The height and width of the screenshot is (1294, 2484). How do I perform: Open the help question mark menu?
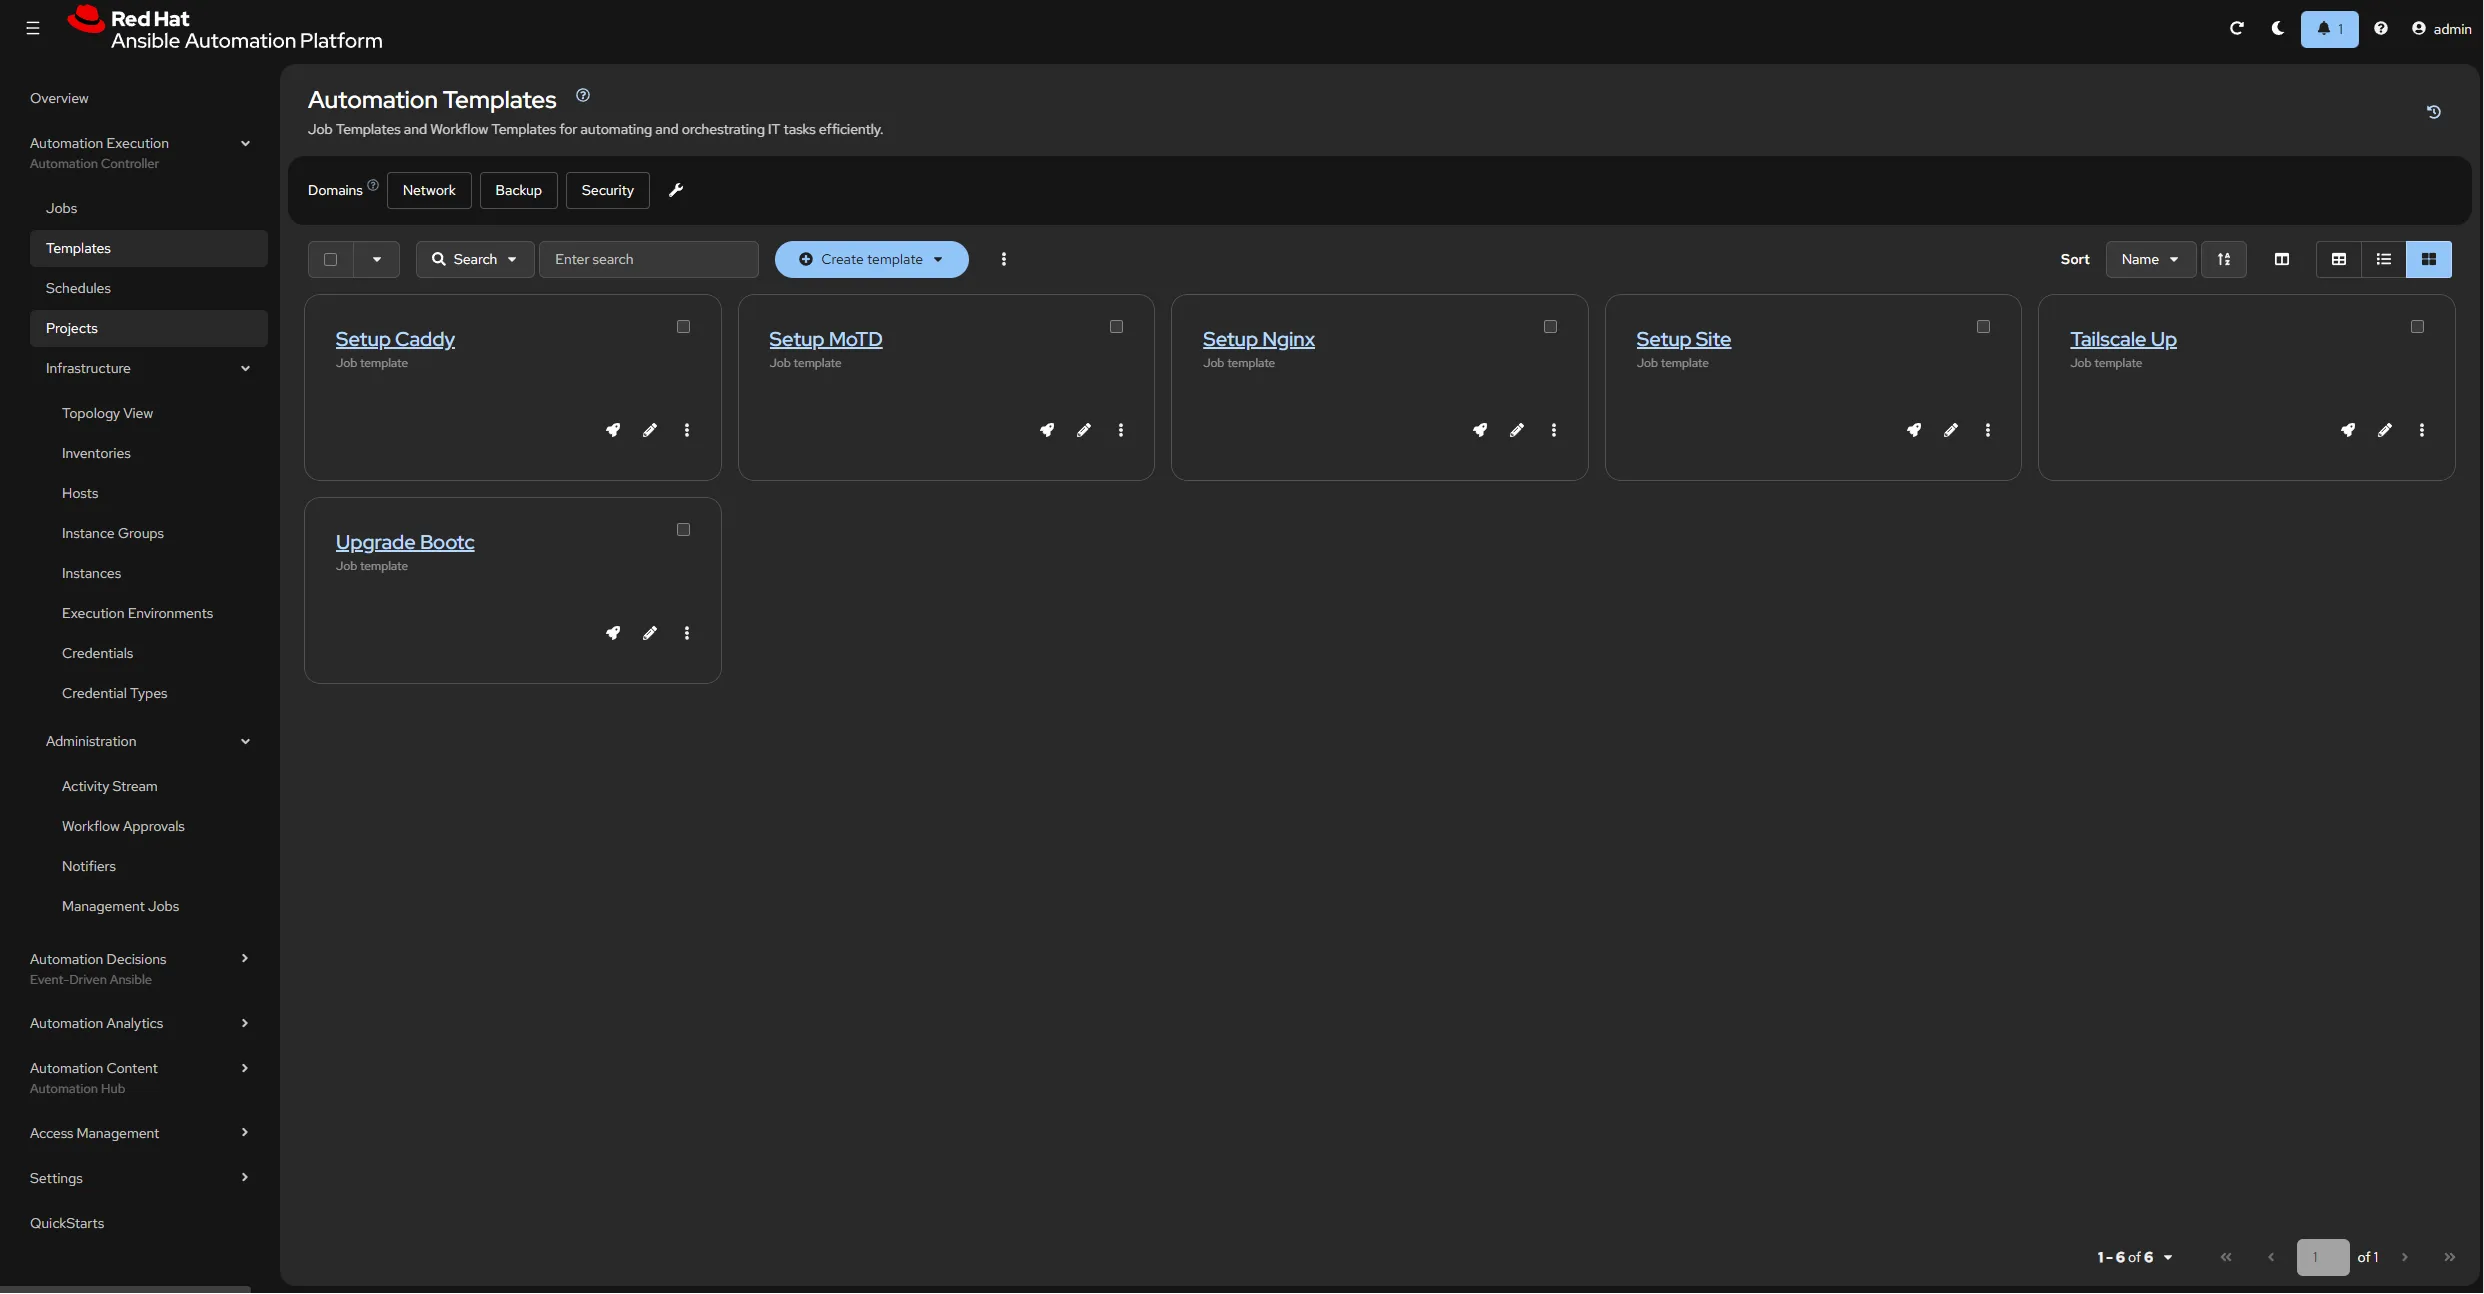pos(2381,28)
